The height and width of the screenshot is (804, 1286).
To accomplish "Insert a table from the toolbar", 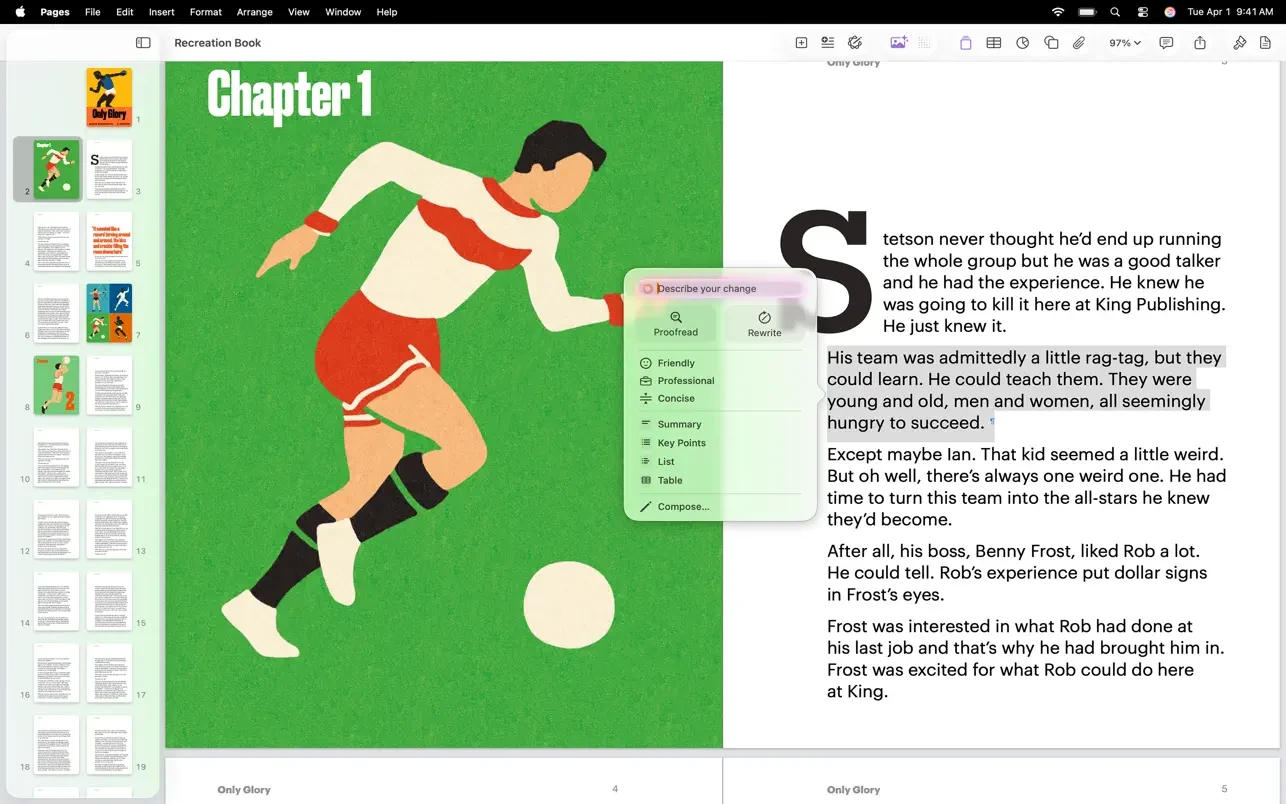I will 993,43.
